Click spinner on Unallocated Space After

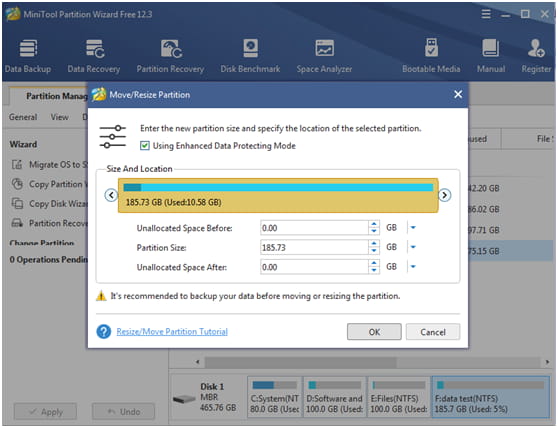374,267
